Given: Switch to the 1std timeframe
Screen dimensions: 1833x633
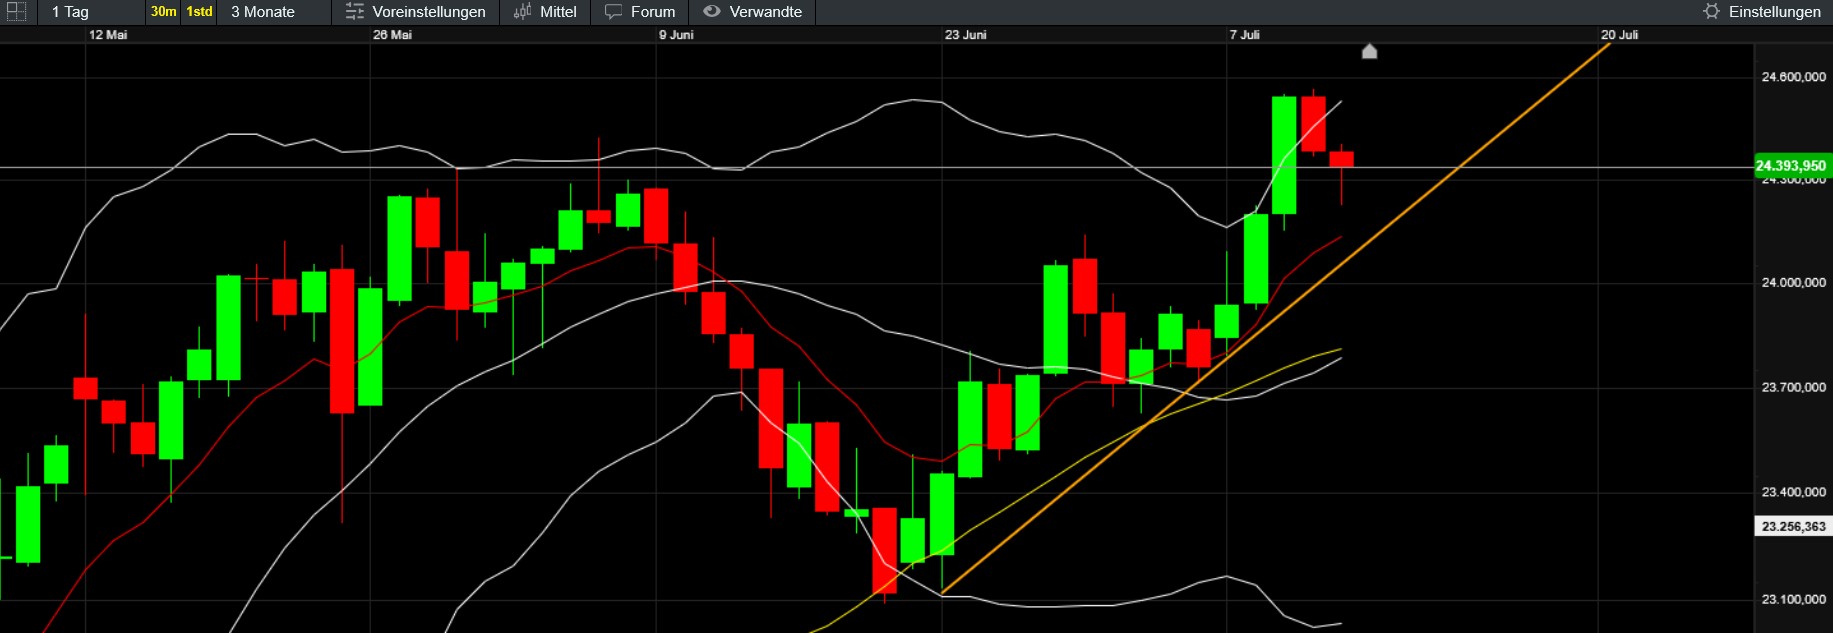Looking at the screenshot, I should [x=199, y=12].
